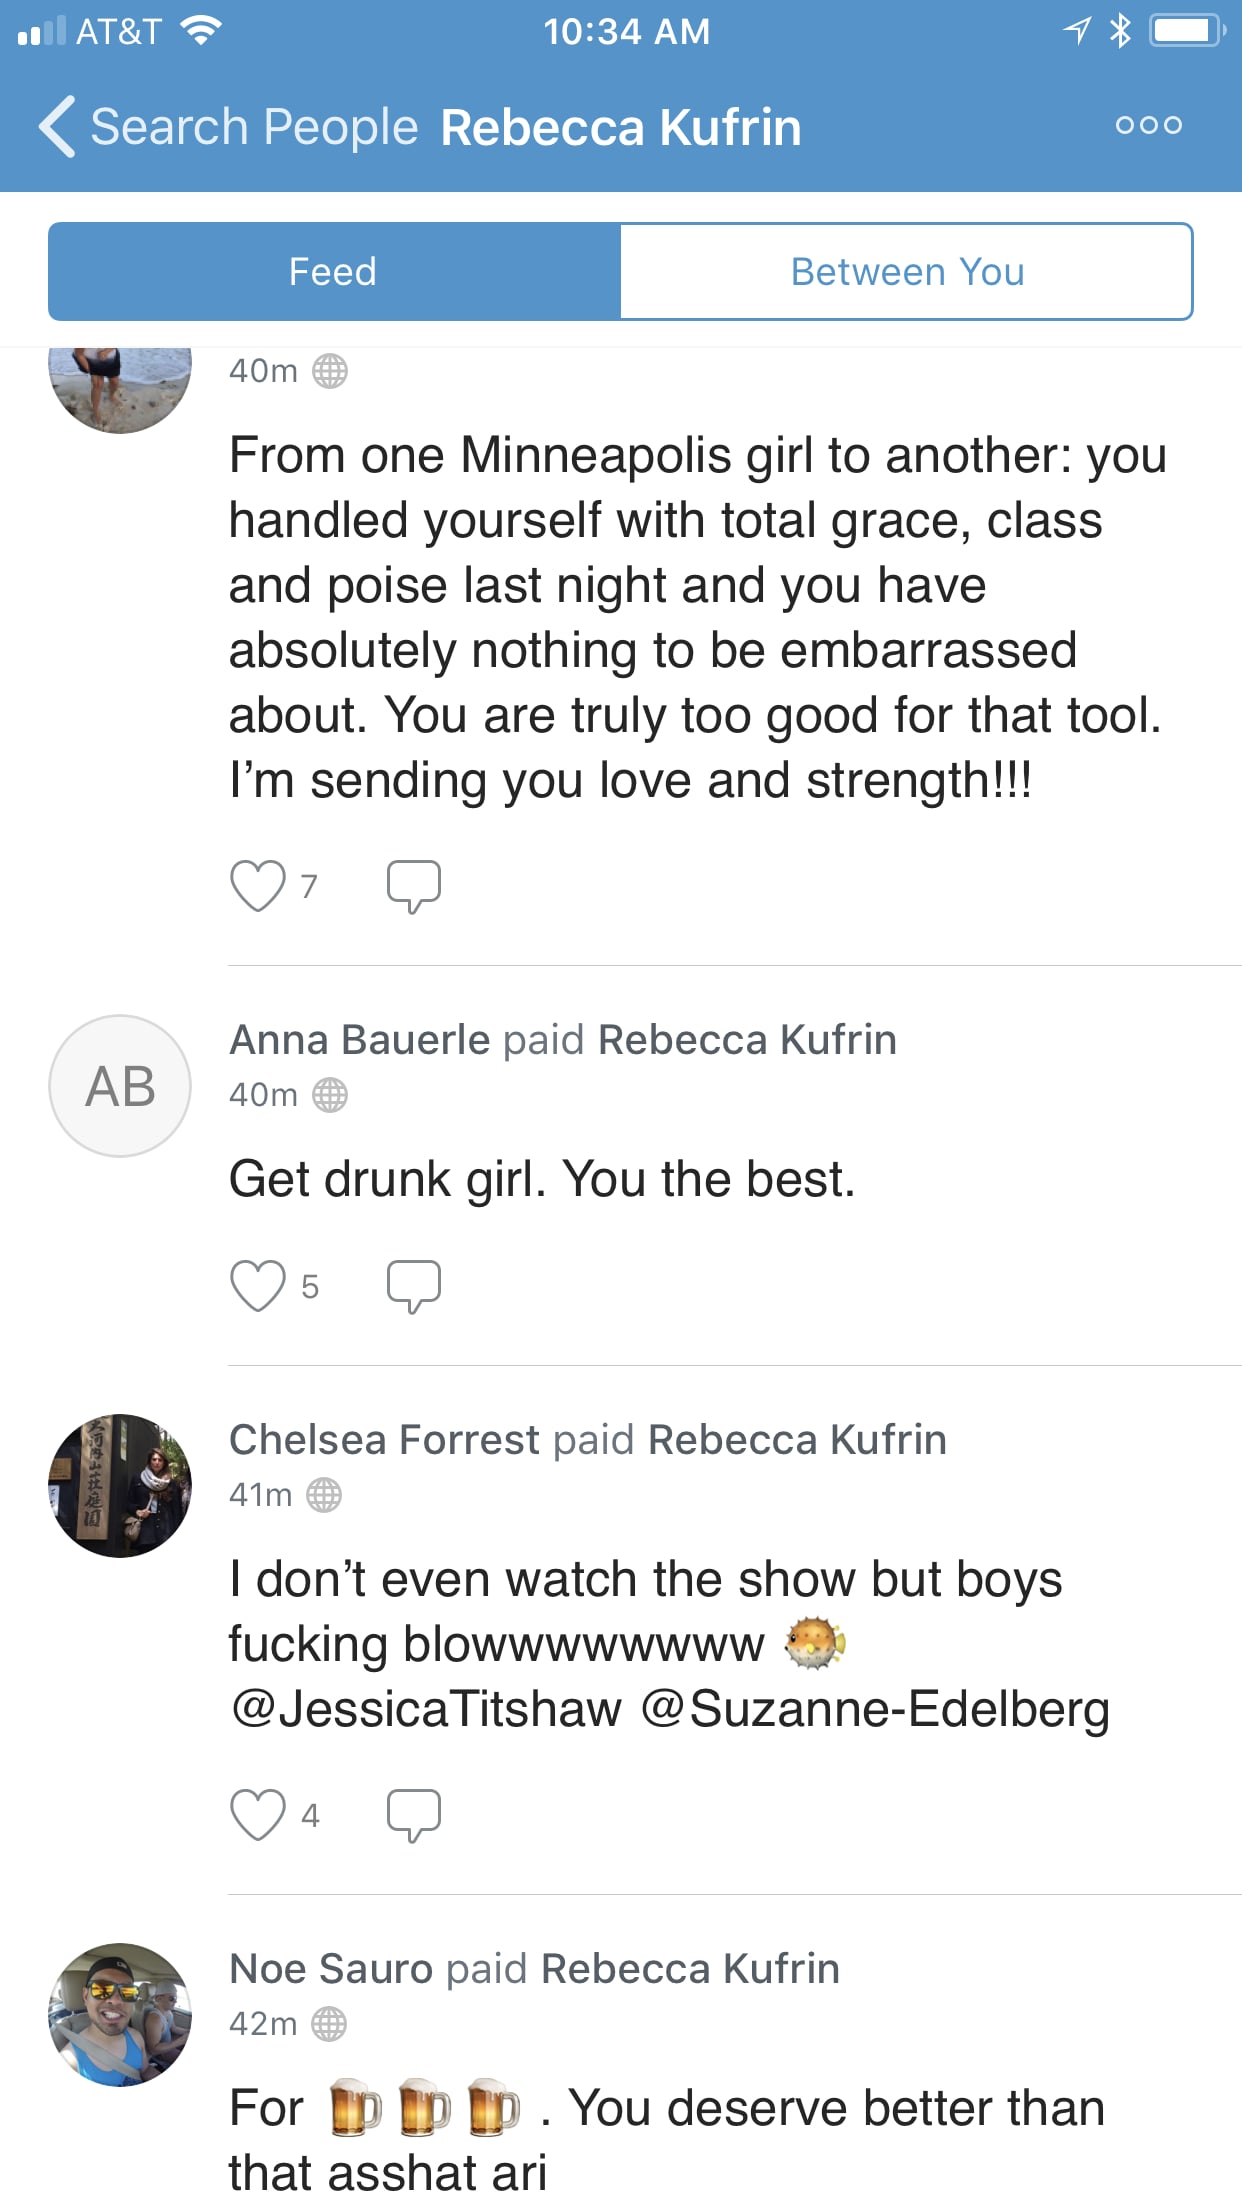Like Chelsea Forrest's payment post

coord(258,1815)
